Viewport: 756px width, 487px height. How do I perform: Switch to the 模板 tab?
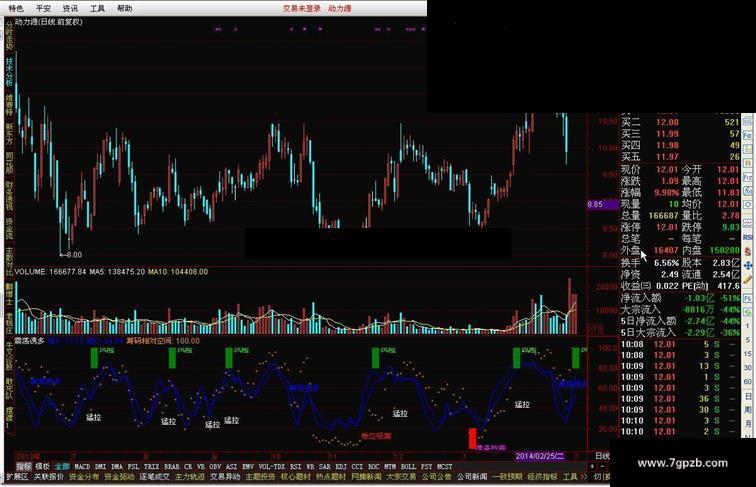[42, 466]
